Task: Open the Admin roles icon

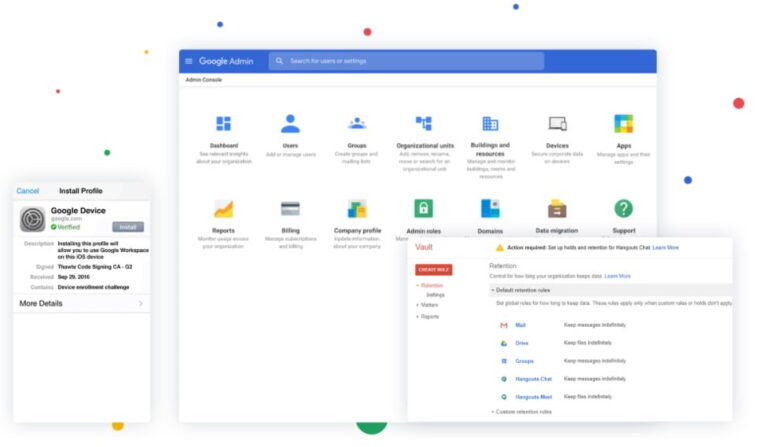Action: [x=424, y=209]
